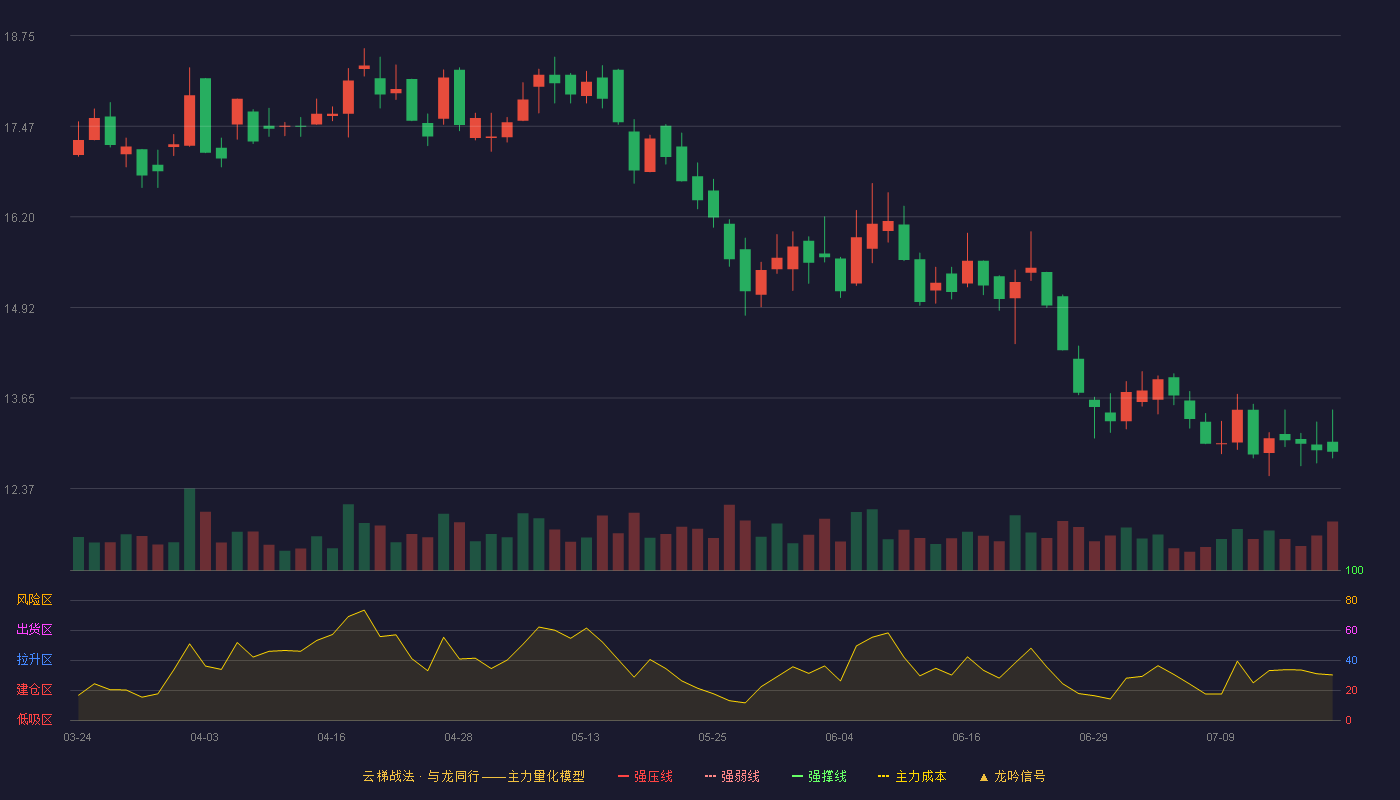Select the 07-09 date label
The height and width of the screenshot is (800, 1400).
click(1220, 737)
